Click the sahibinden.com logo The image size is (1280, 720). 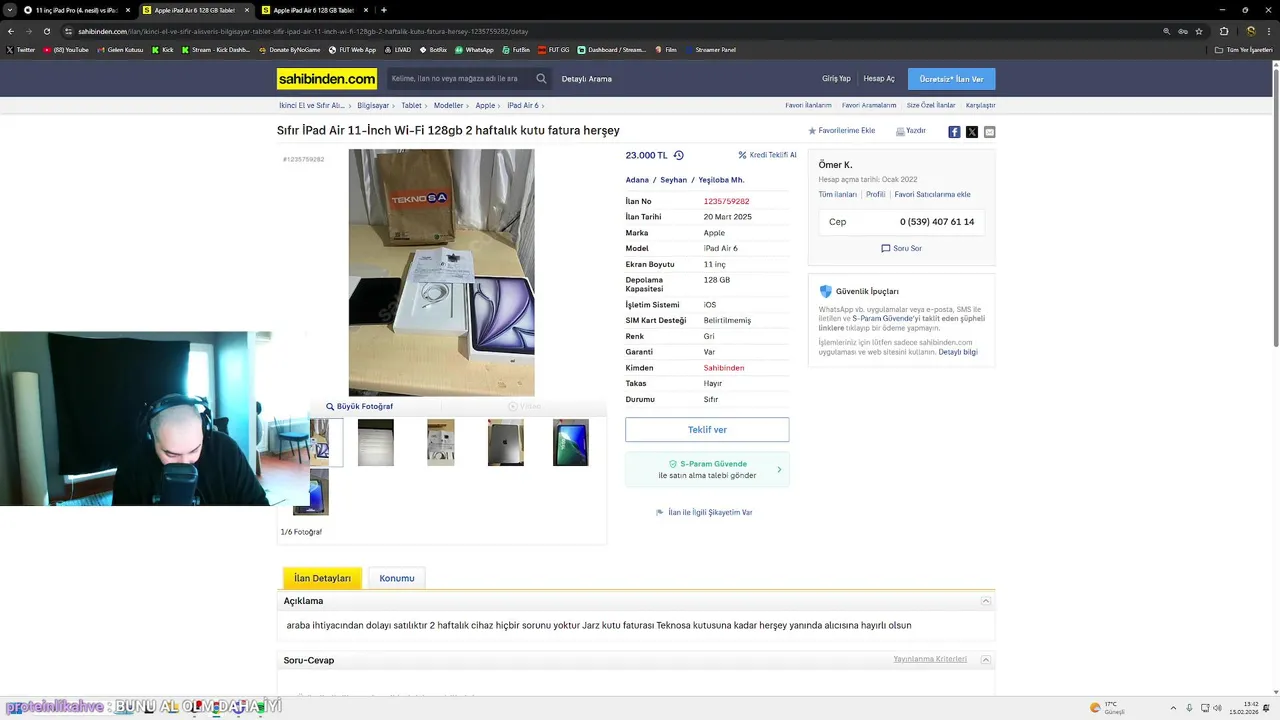click(x=327, y=79)
